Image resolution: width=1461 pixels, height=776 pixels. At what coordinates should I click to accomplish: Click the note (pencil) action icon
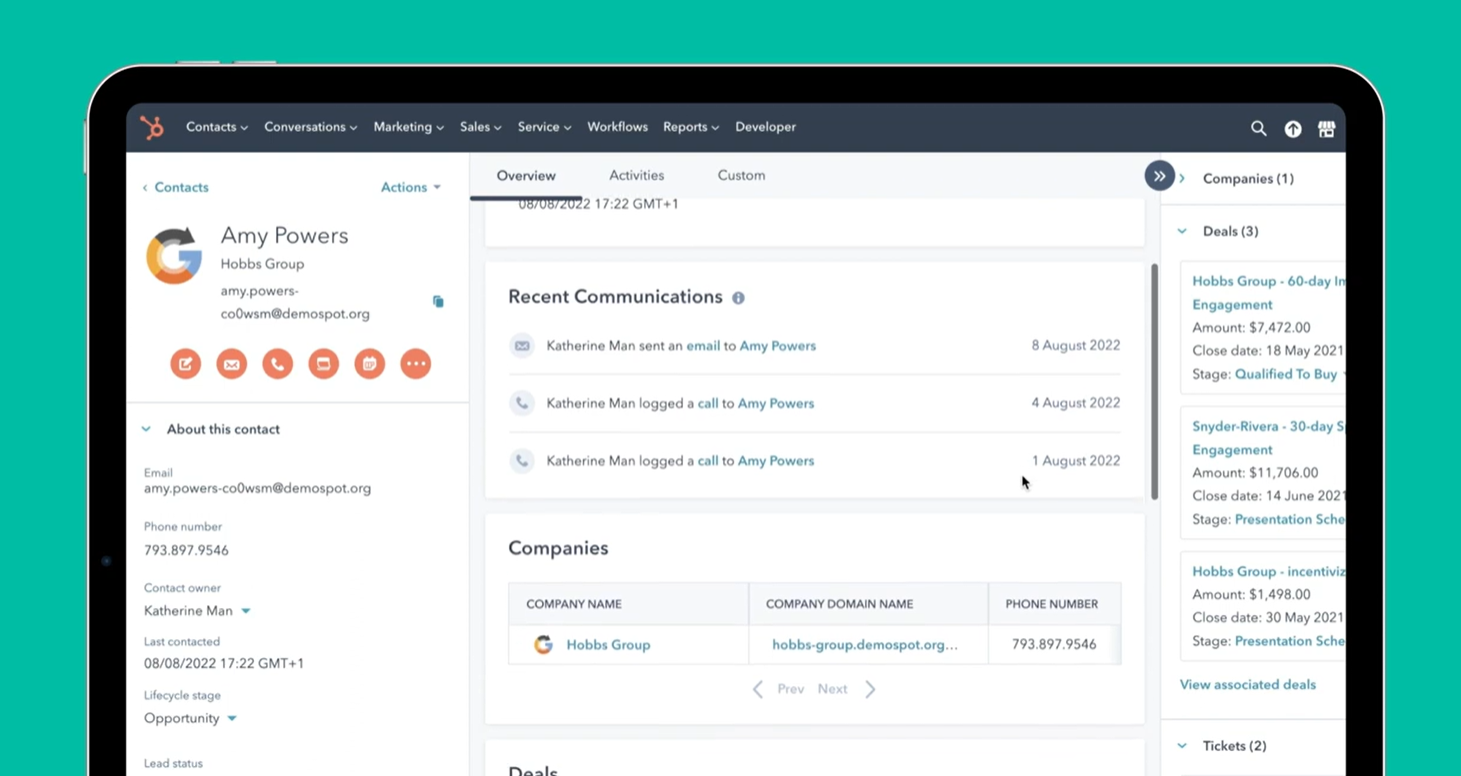coord(185,364)
